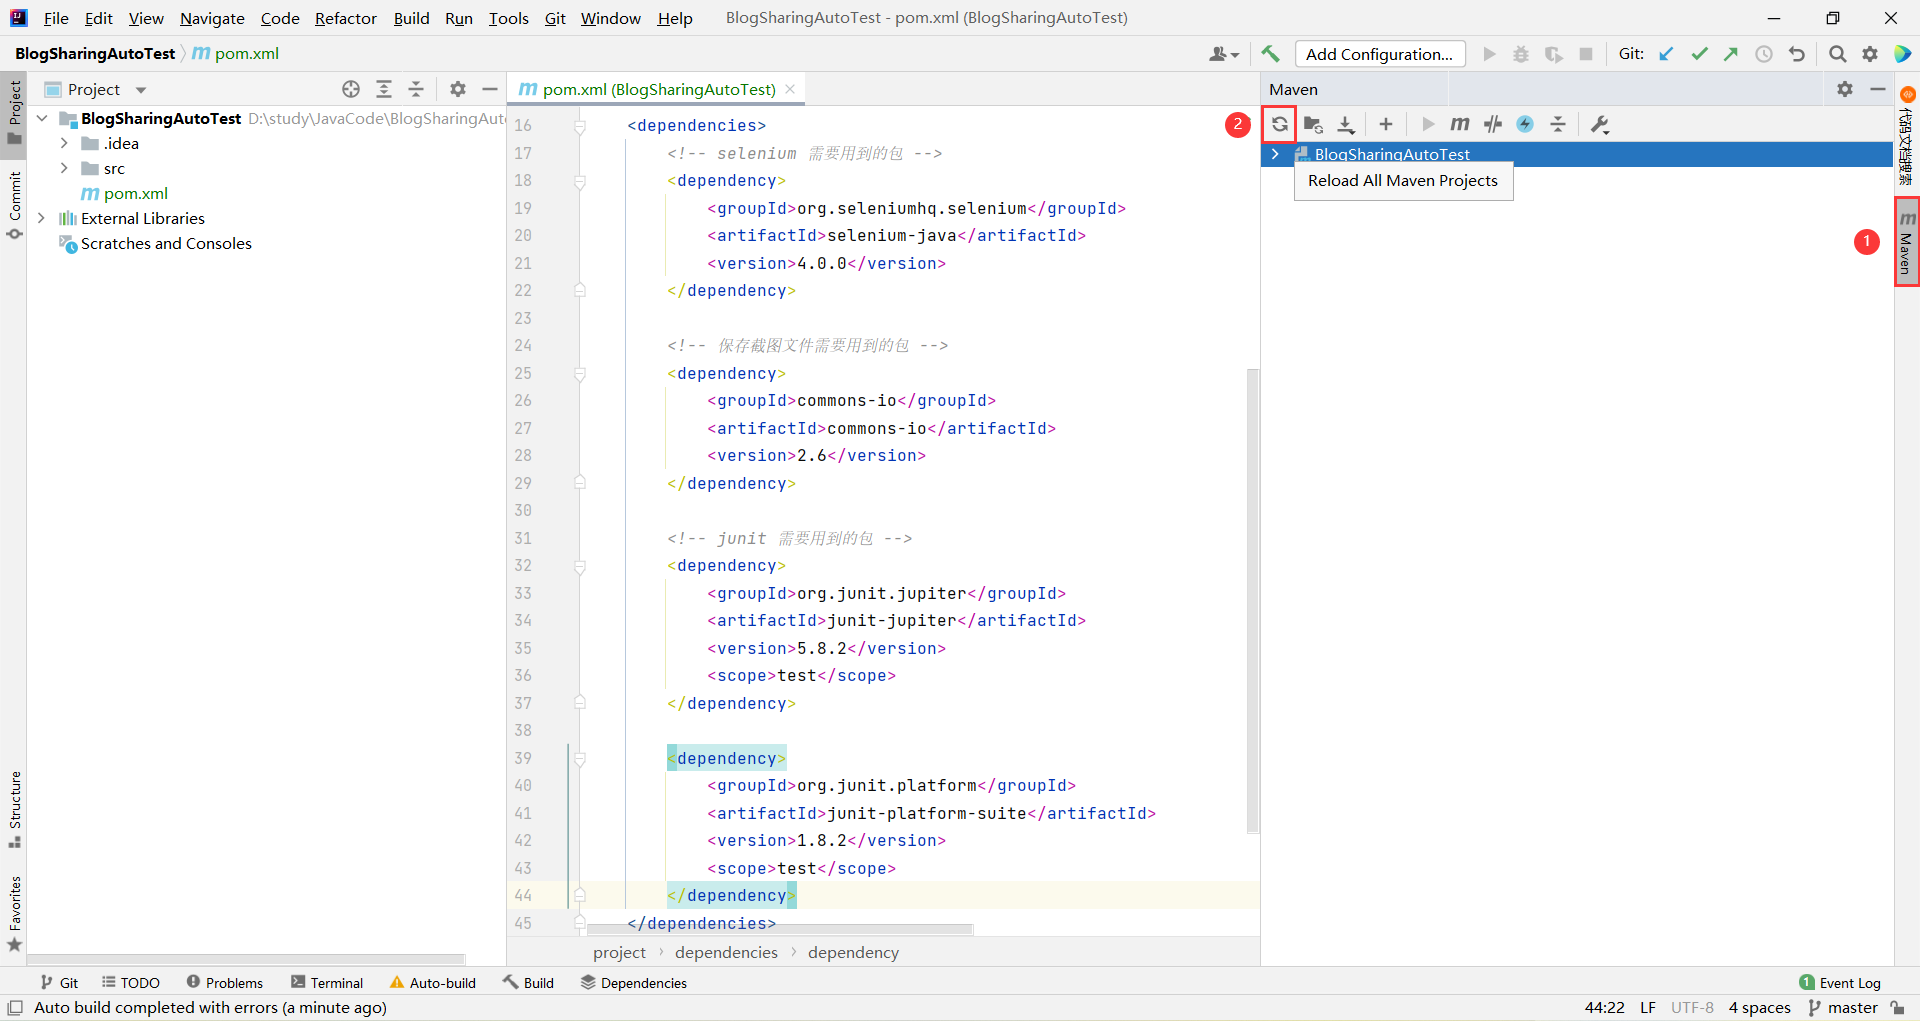
Task: Click Download Sources and Documentation icon
Action: click(x=1346, y=124)
